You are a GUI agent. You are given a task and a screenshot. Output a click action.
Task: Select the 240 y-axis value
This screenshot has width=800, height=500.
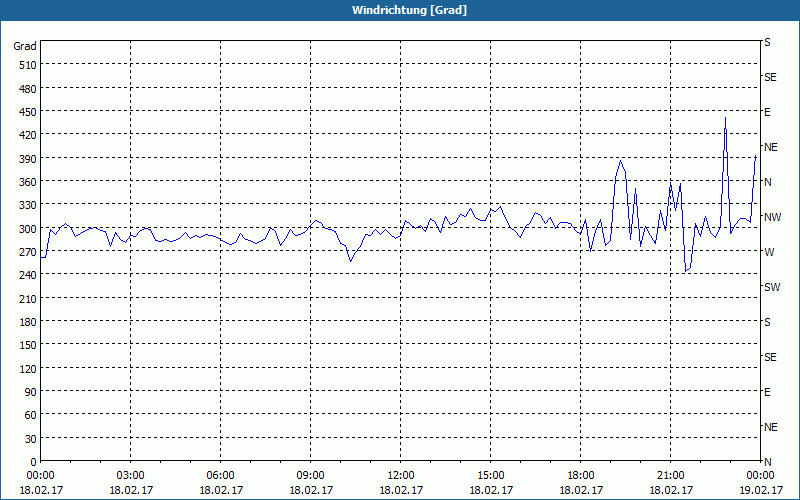(28, 276)
